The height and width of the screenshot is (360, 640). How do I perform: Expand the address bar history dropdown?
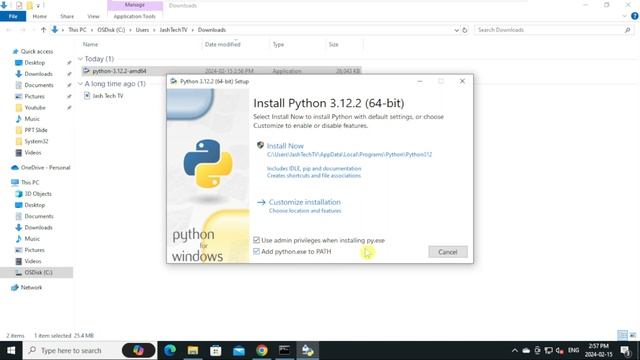click(456, 30)
